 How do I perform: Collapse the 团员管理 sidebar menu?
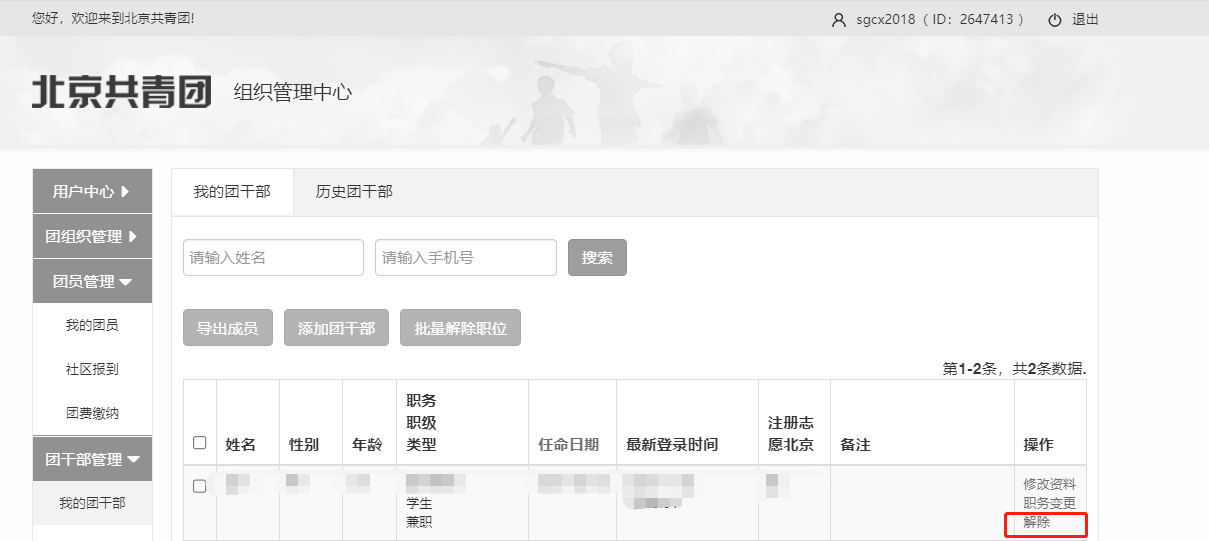click(x=92, y=282)
